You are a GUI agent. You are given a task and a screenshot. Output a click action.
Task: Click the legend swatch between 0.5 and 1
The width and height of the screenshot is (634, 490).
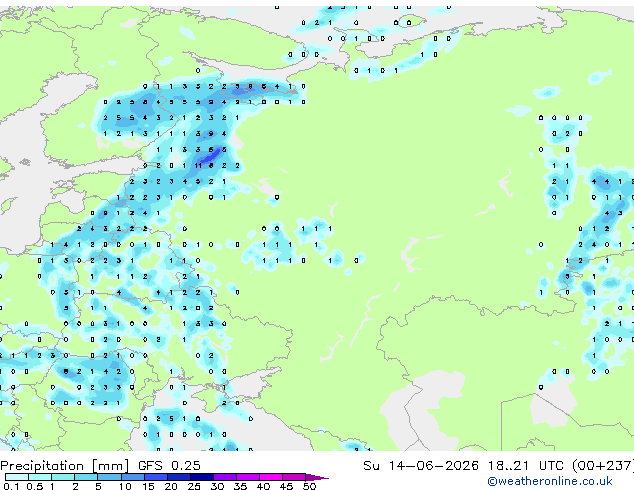click(x=40, y=477)
